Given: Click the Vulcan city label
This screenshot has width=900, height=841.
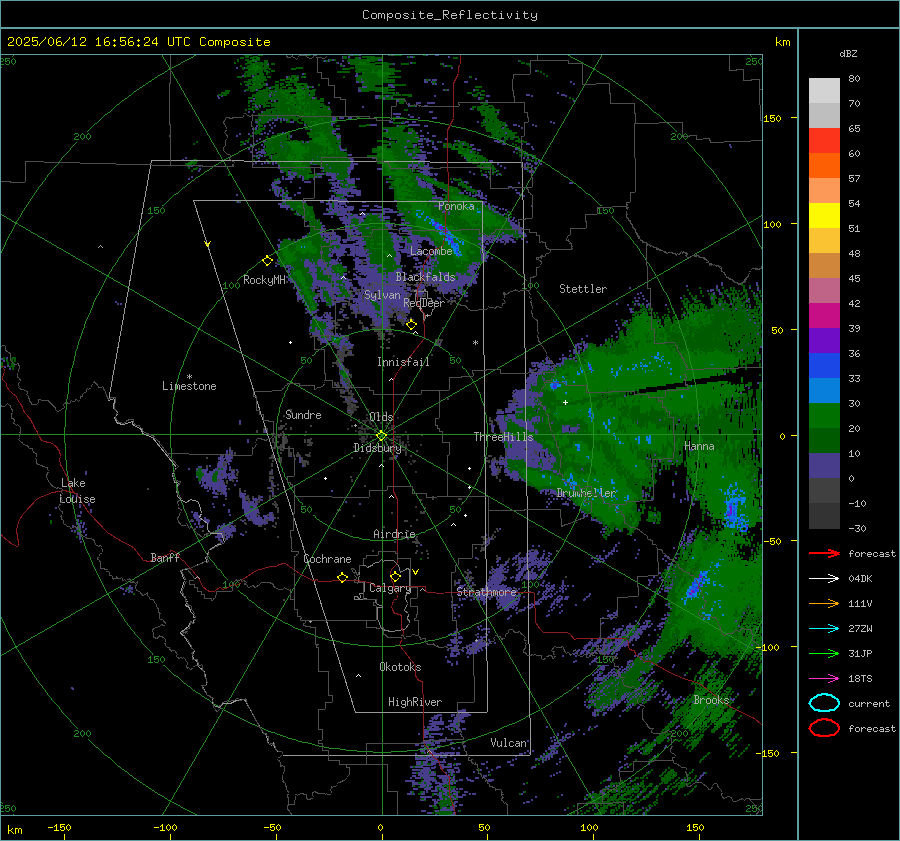Looking at the screenshot, I should pyautogui.click(x=509, y=743).
